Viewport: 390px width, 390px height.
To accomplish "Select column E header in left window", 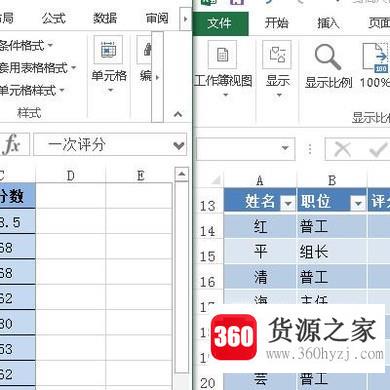I will pos(140,175).
